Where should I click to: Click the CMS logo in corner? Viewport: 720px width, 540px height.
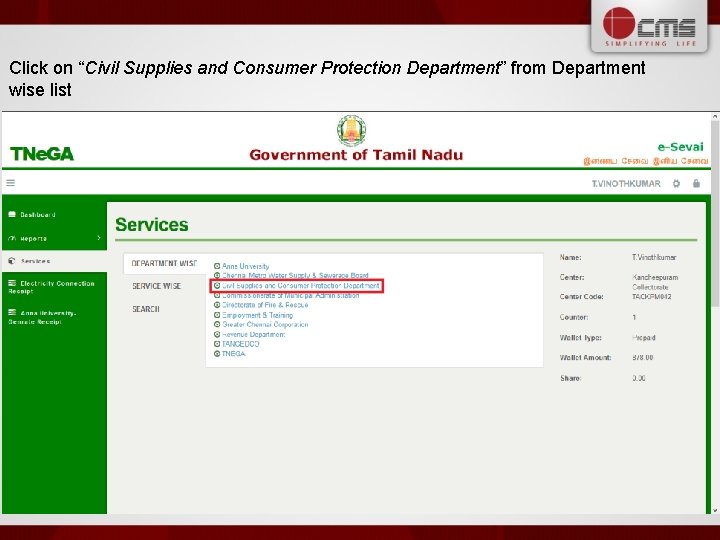pos(649,27)
